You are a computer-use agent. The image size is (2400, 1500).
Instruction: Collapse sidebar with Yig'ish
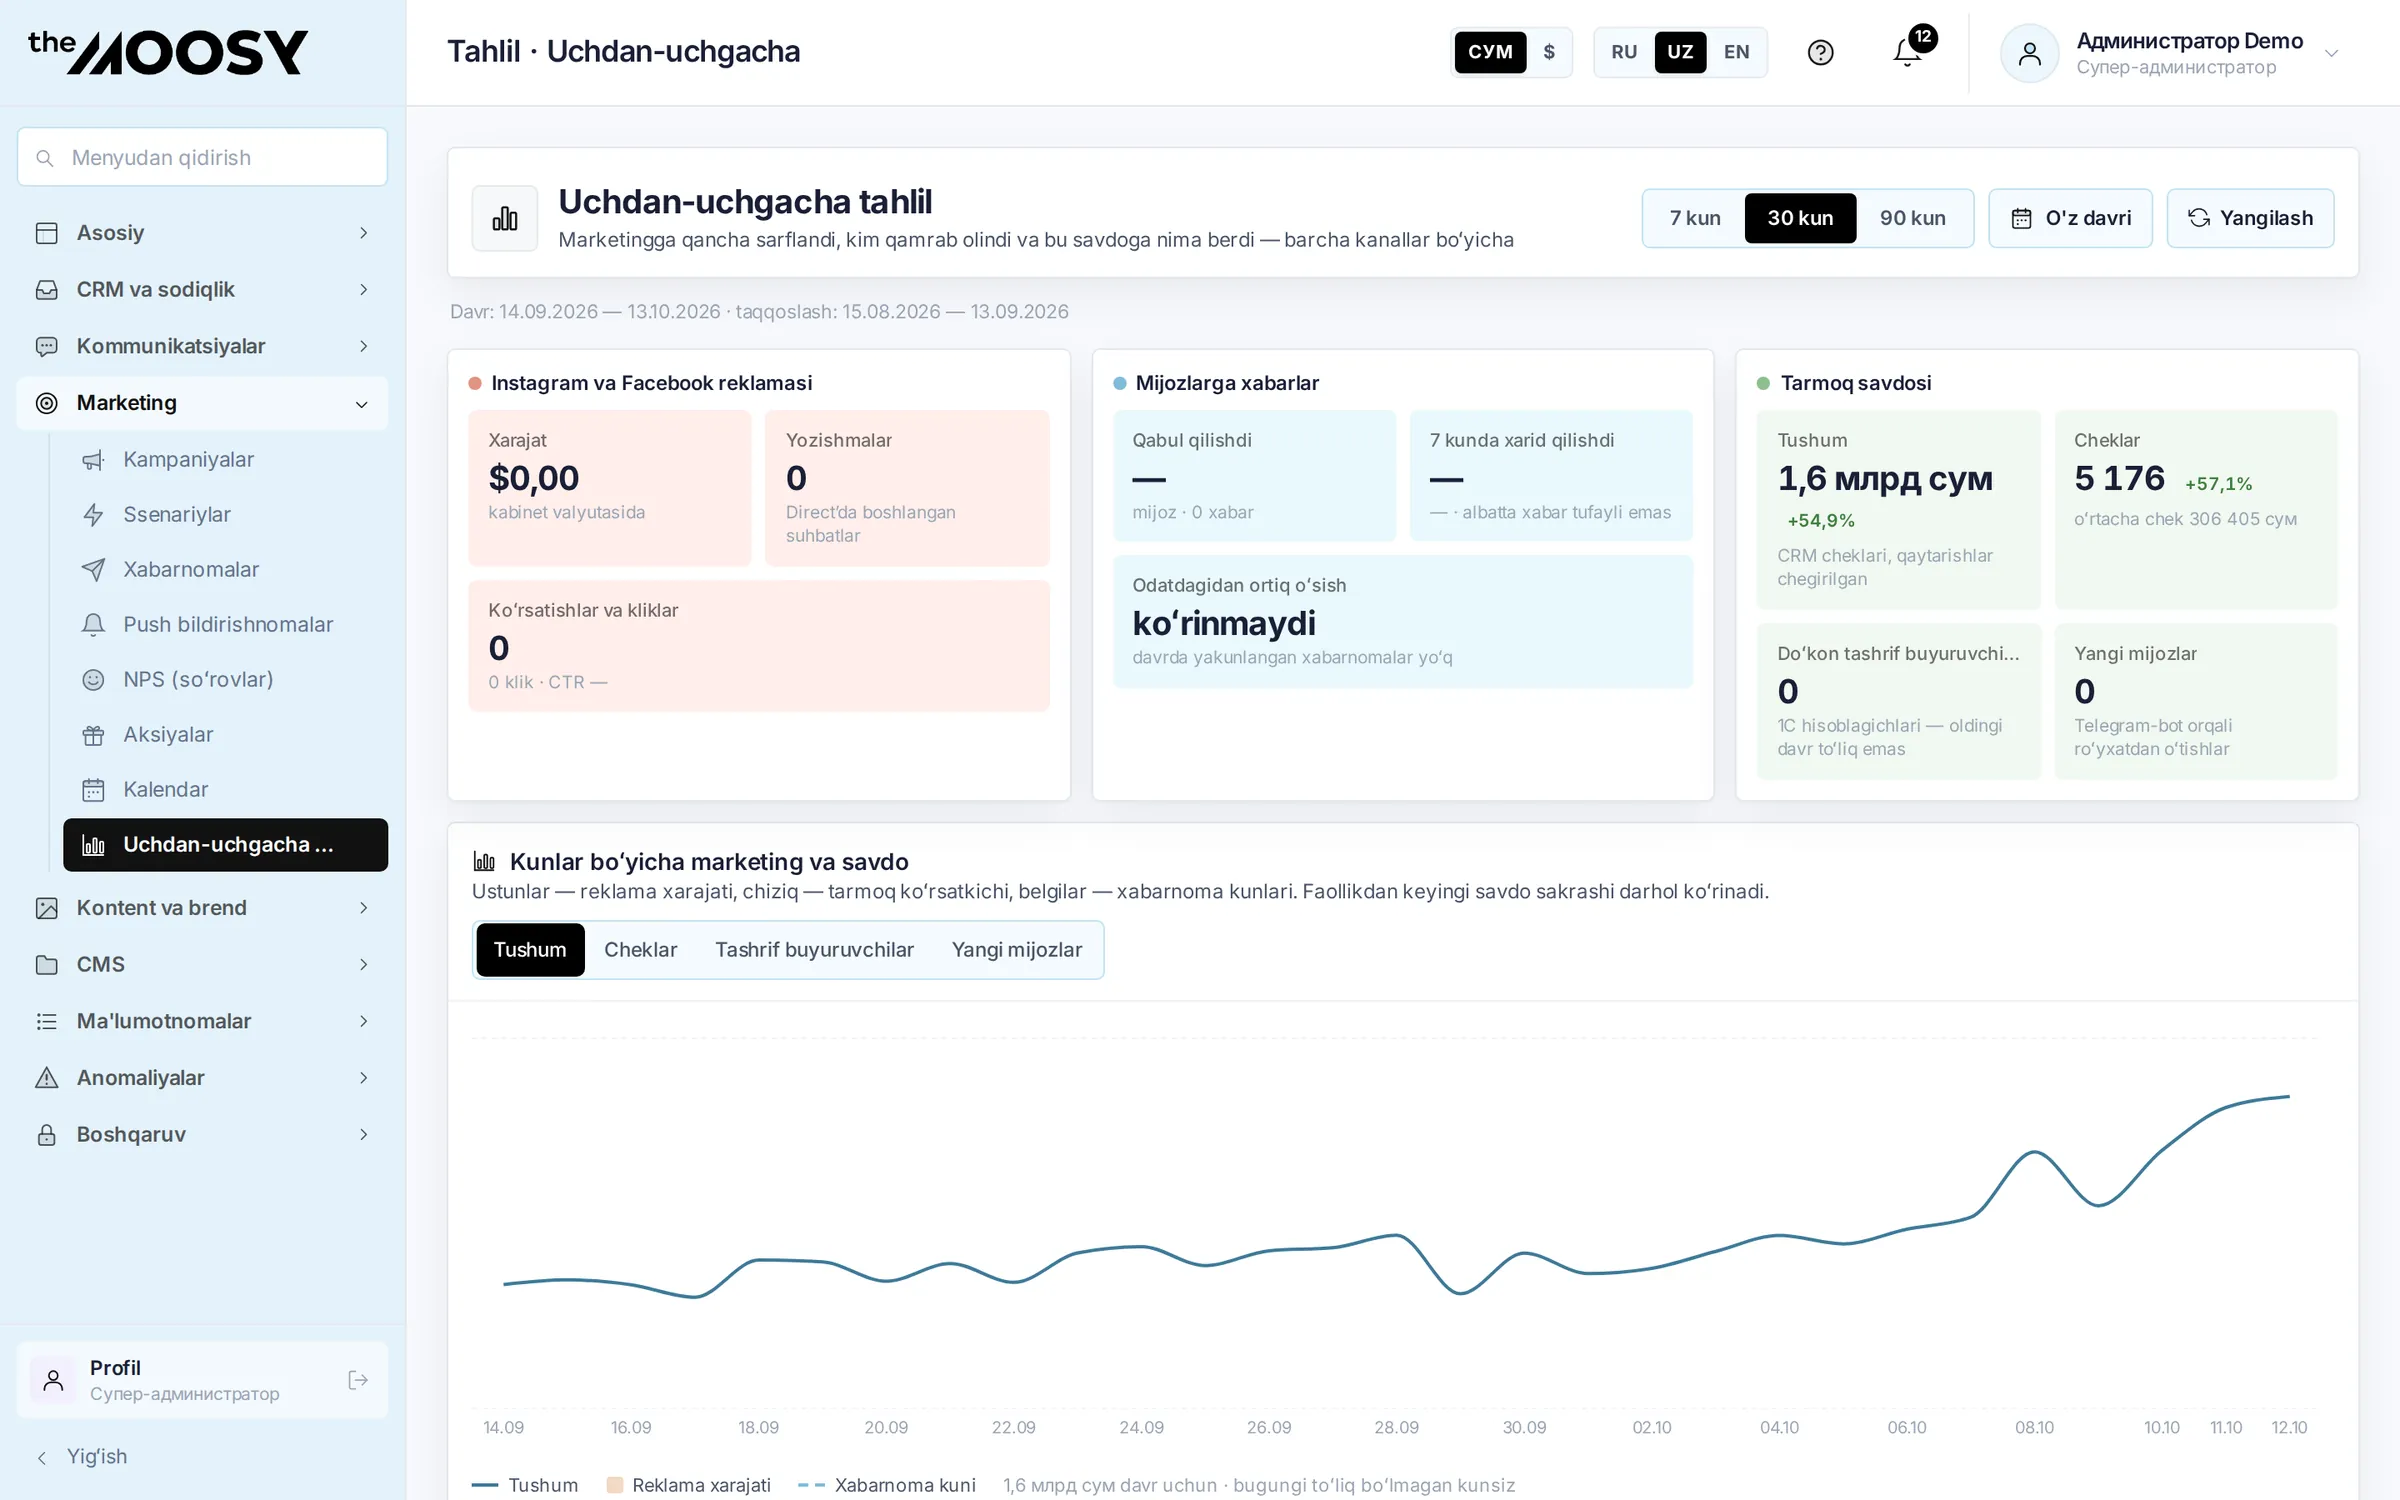pos(82,1457)
